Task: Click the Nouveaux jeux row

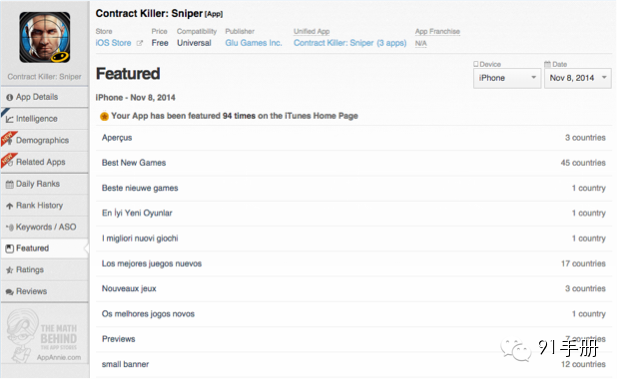Action: (x=353, y=288)
